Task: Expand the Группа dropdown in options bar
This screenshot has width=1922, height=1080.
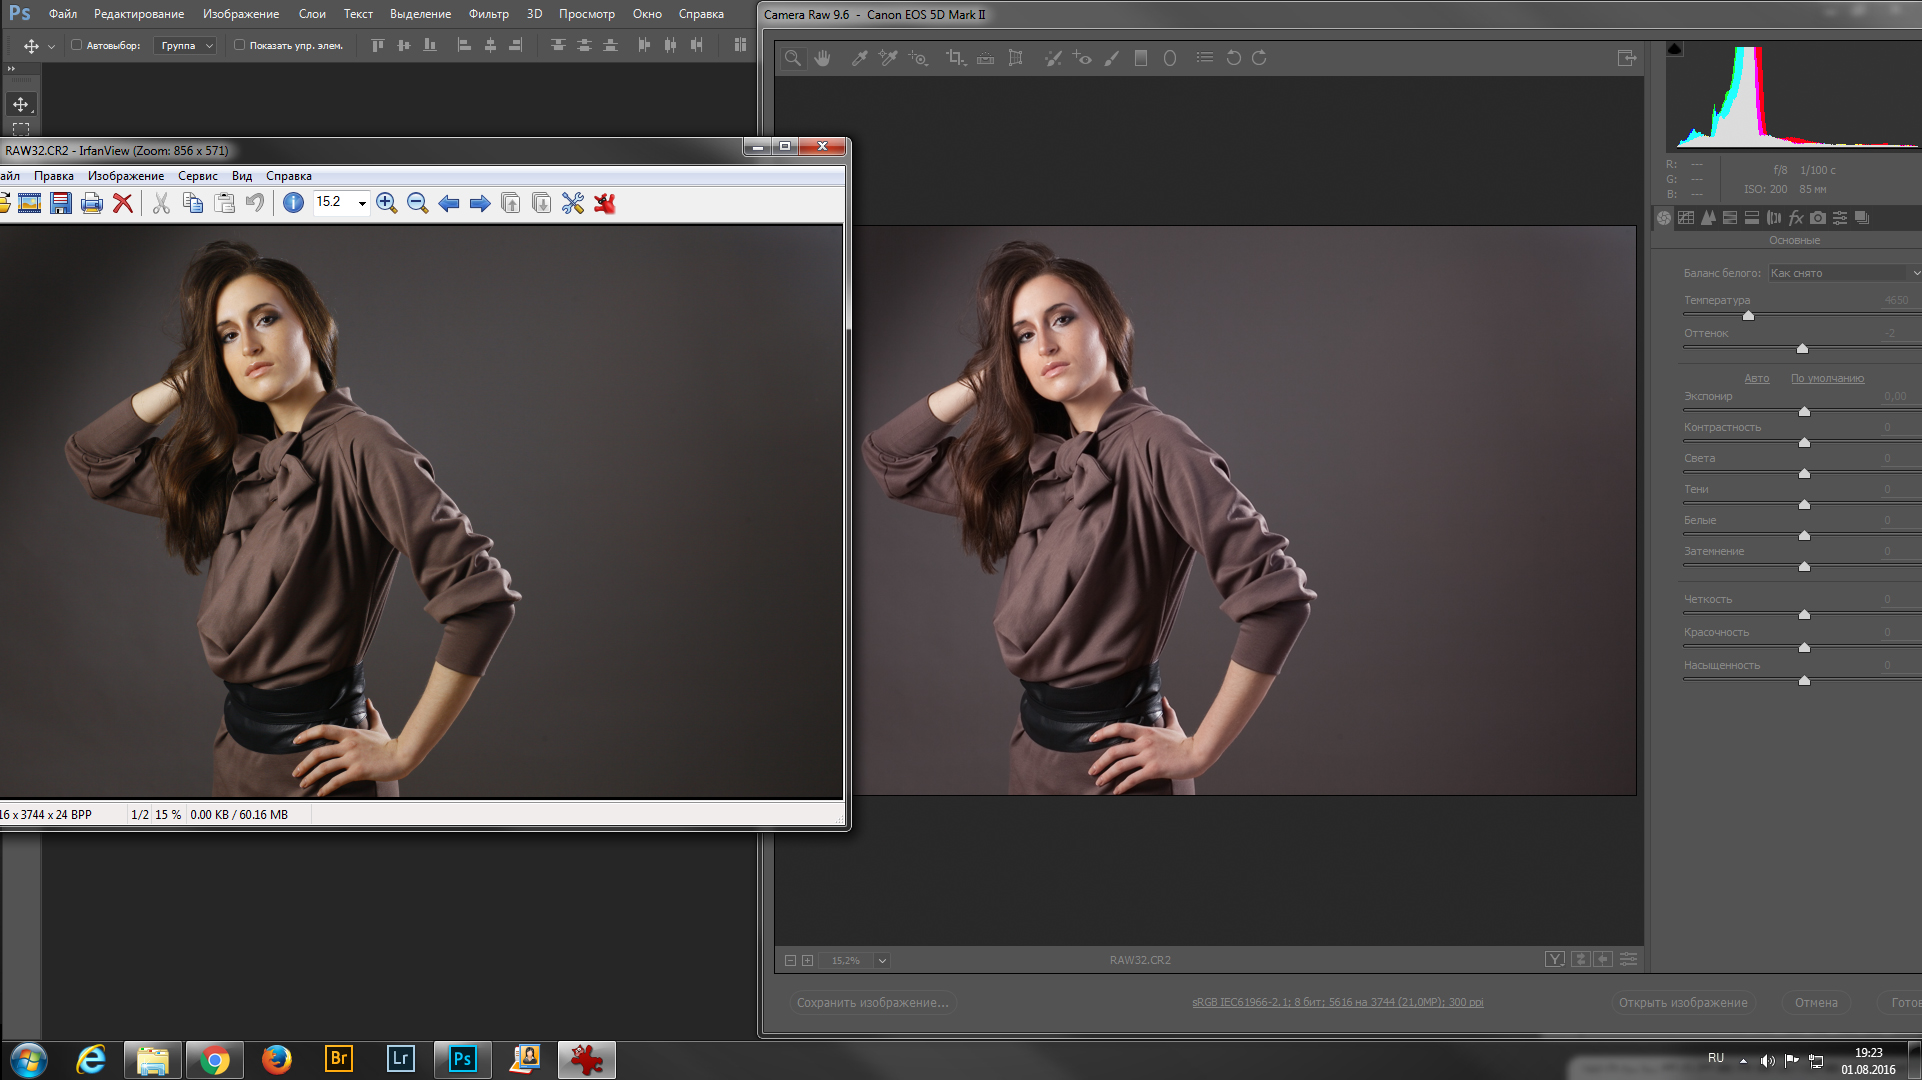Action: tap(186, 45)
